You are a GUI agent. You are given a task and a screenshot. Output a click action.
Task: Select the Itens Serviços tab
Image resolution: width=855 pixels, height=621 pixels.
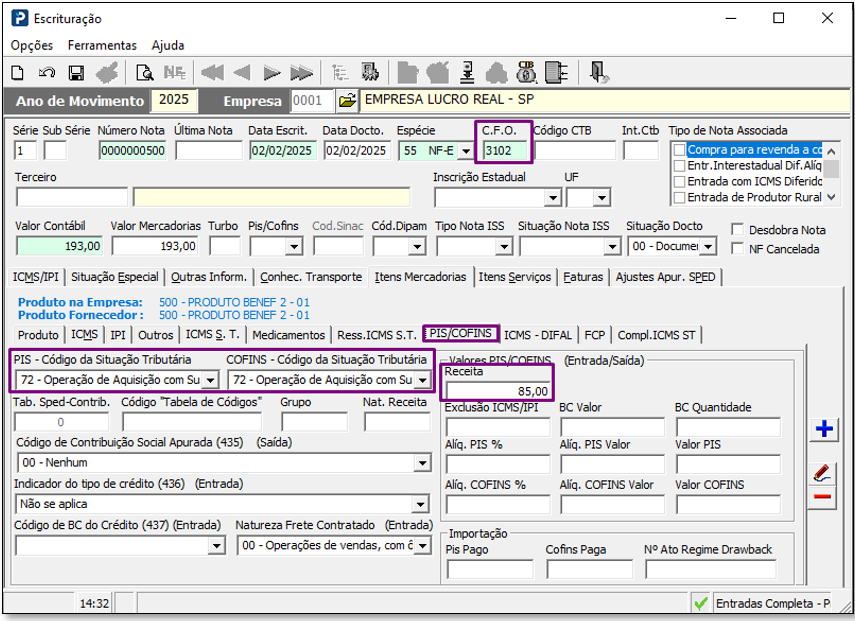[x=514, y=277]
